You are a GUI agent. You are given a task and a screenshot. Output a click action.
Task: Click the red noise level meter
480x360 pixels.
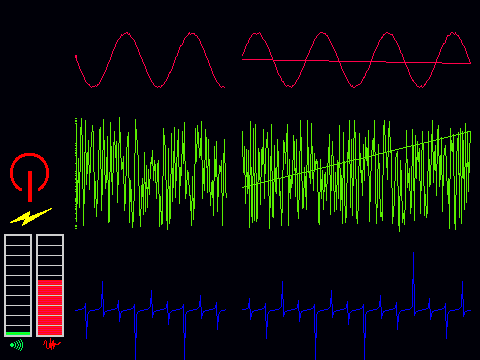tap(50, 285)
